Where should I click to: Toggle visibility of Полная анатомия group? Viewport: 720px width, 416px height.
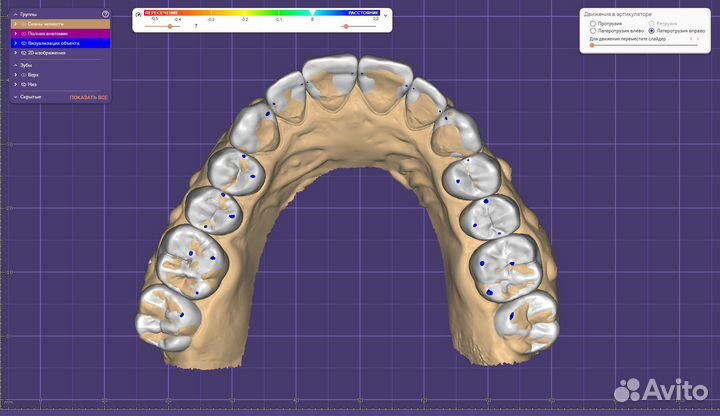pos(23,34)
